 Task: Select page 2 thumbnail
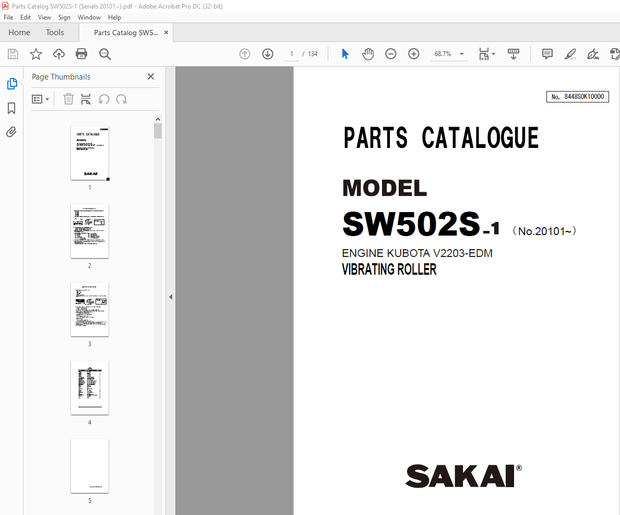point(90,231)
